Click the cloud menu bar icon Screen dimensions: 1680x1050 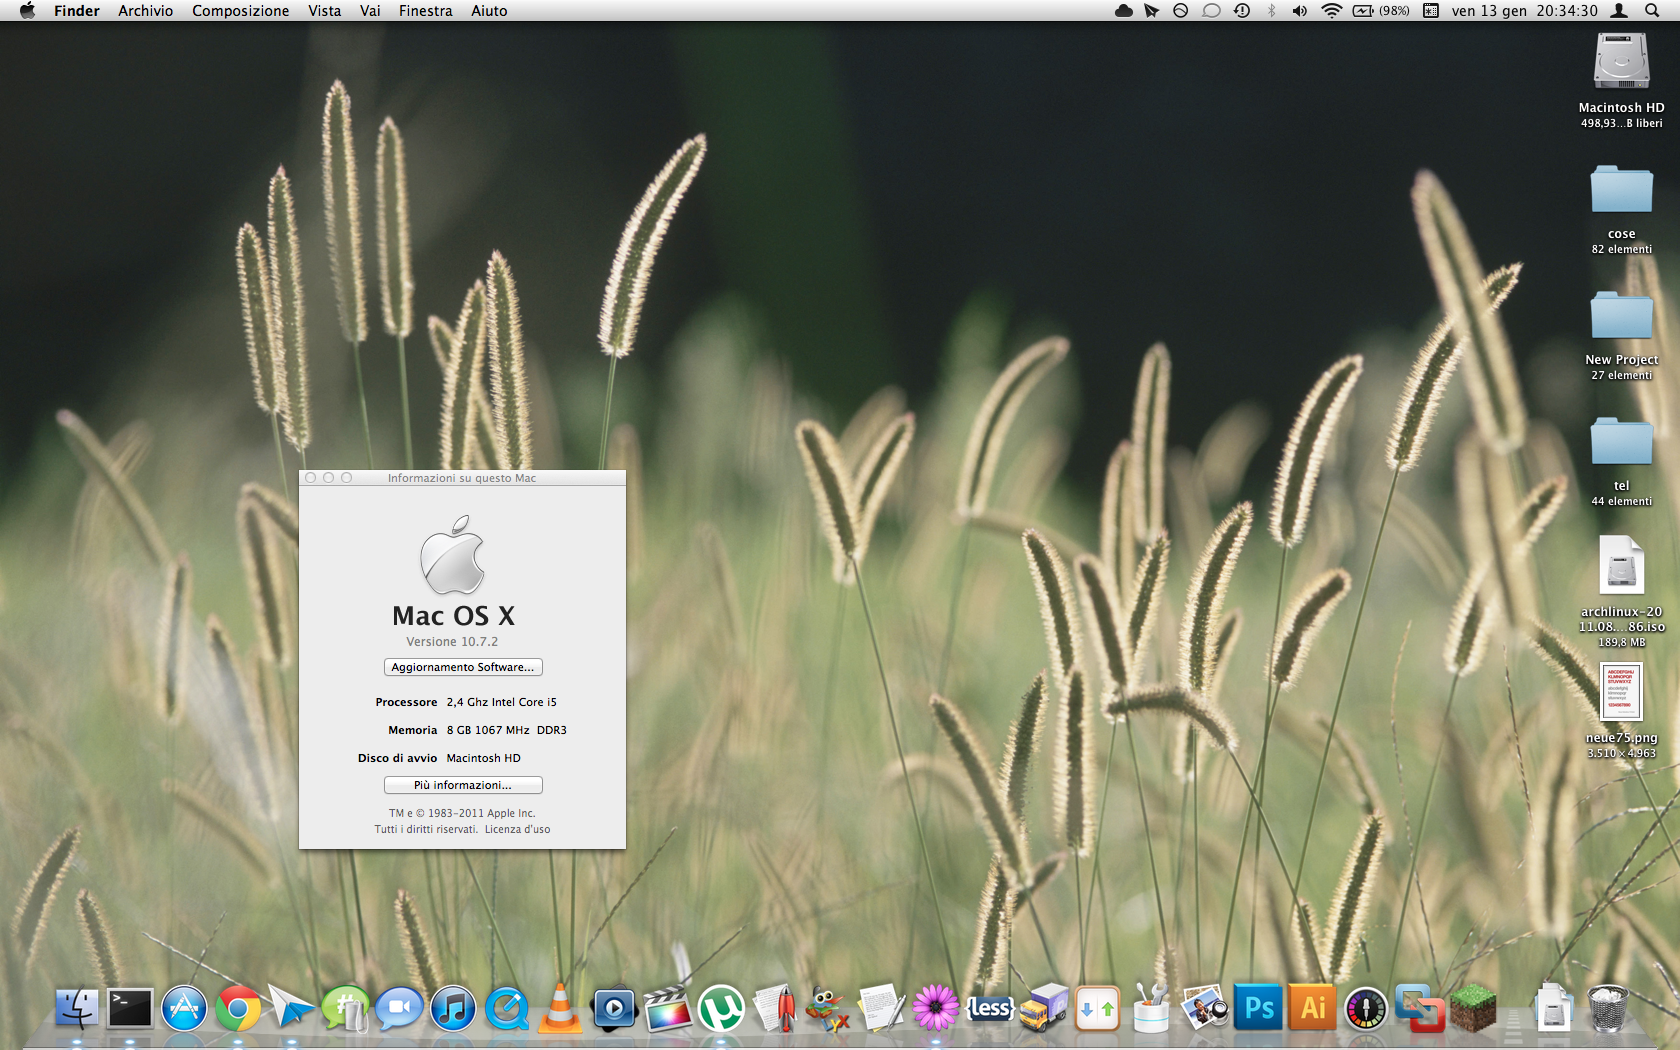point(1124,10)
